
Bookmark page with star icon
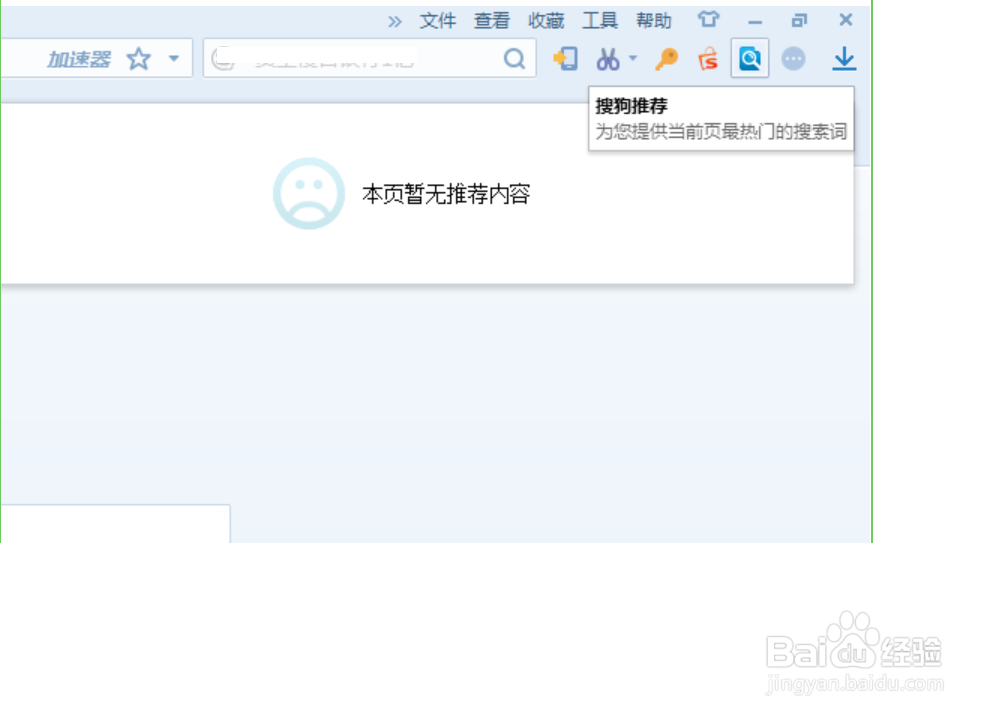pyautogui.click(x=138, y=59)
